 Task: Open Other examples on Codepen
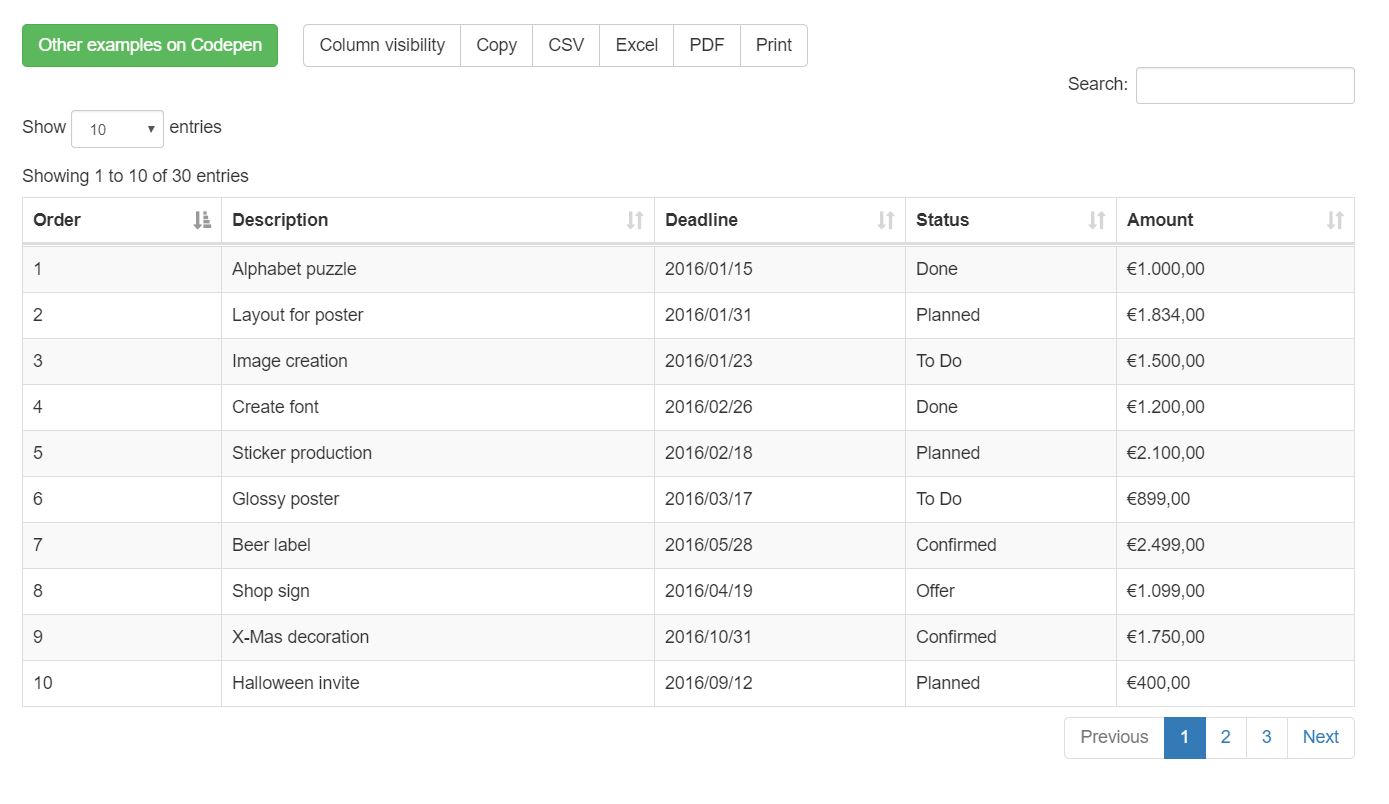150,45
